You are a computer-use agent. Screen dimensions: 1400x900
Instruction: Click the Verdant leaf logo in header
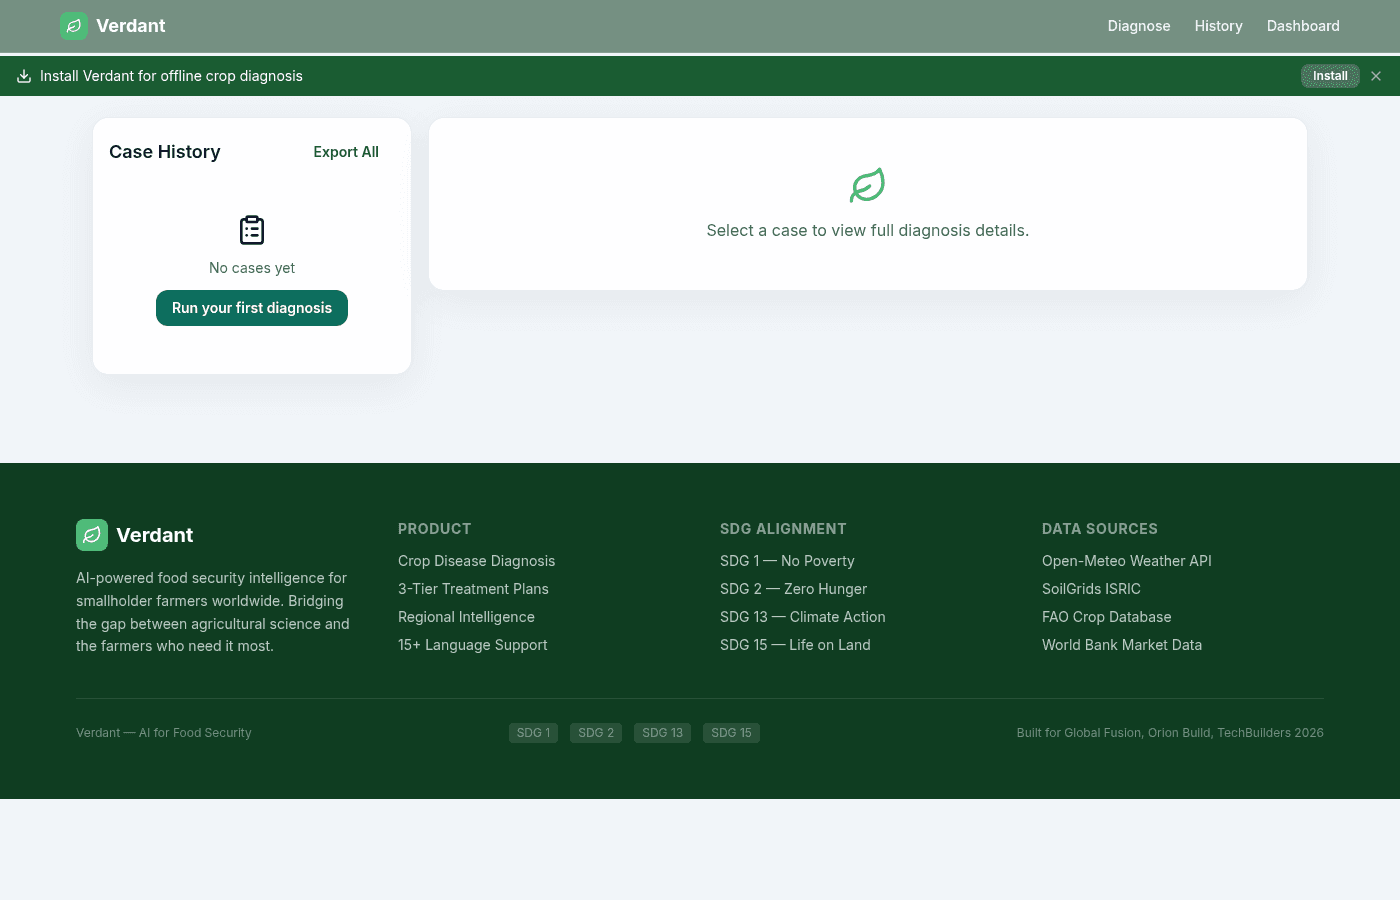(74, 26)
